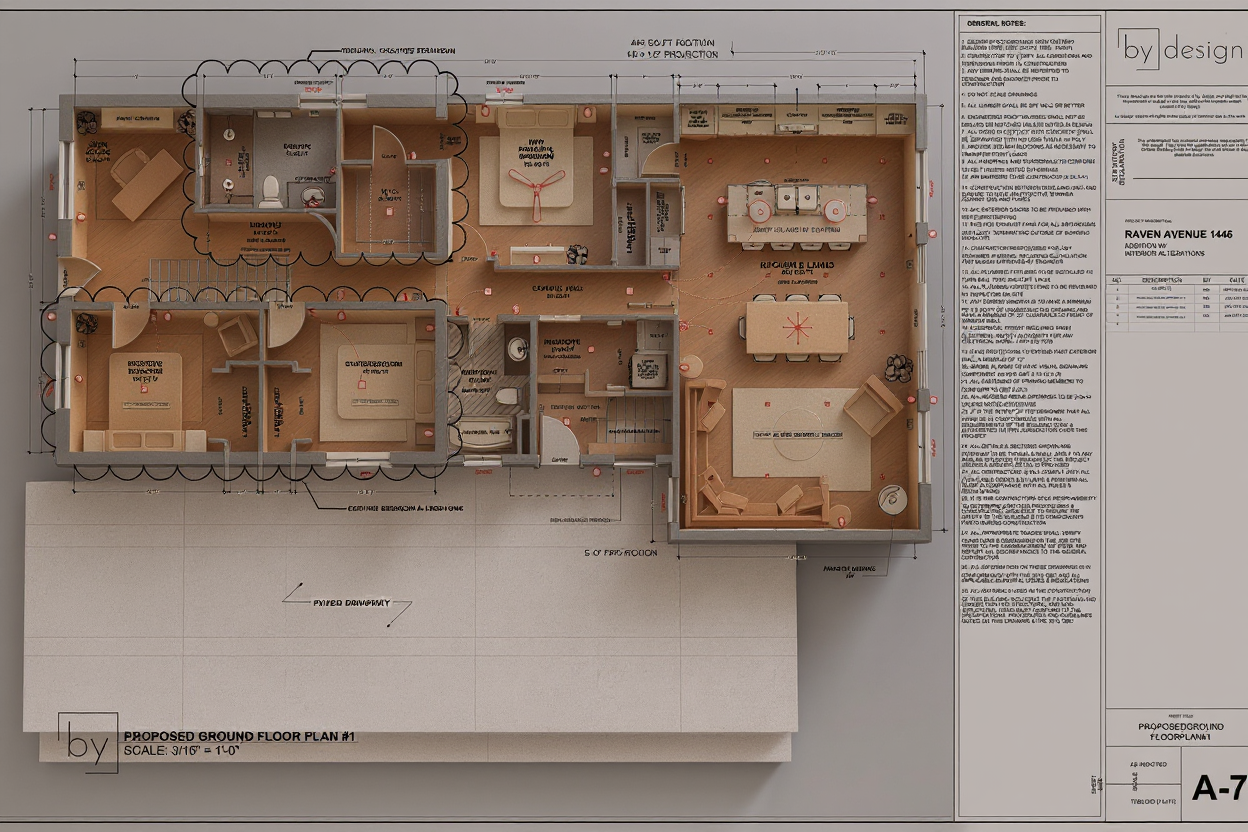Select the toilet in the upper-left bathroom

click(270, 190)
